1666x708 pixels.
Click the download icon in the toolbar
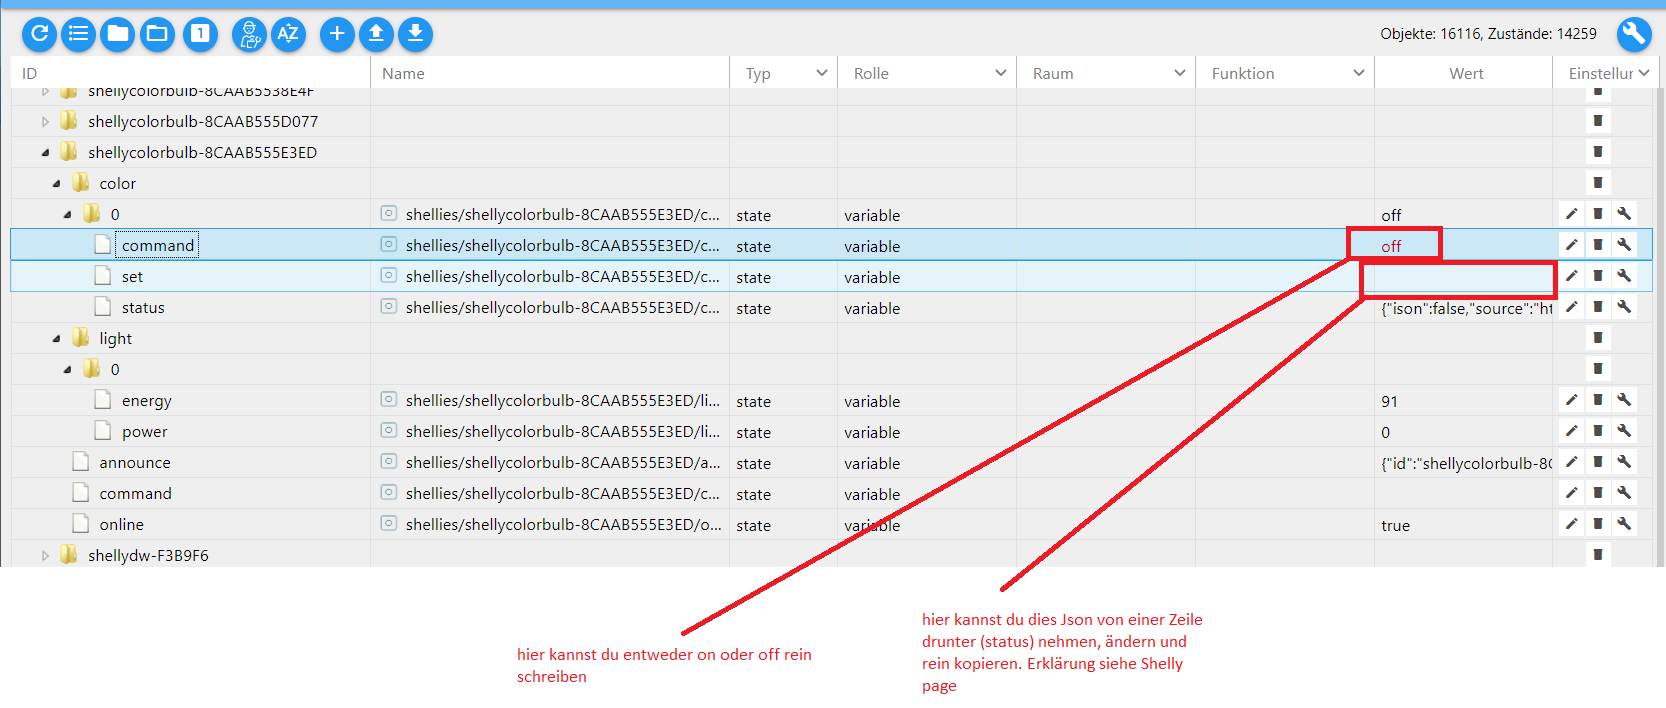pos(415,34)
